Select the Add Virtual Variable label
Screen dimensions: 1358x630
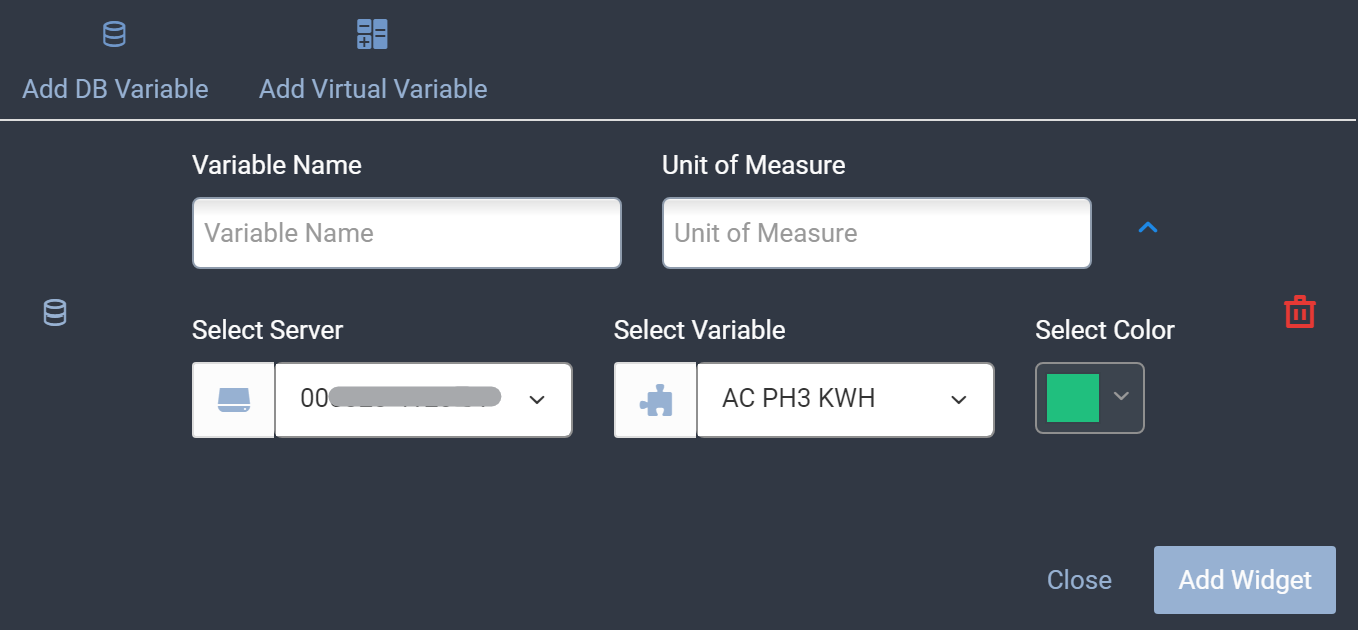coord(373,89)
